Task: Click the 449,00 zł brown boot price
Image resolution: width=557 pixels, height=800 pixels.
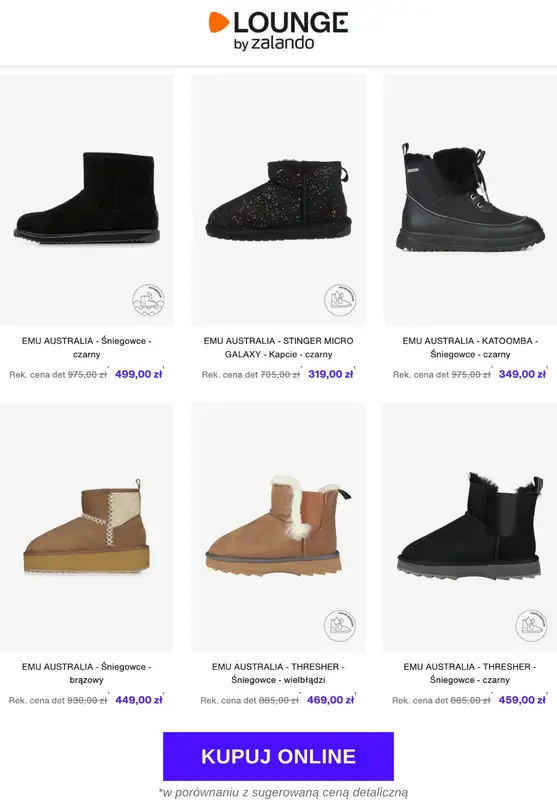Action: click(x=139, y=700)
